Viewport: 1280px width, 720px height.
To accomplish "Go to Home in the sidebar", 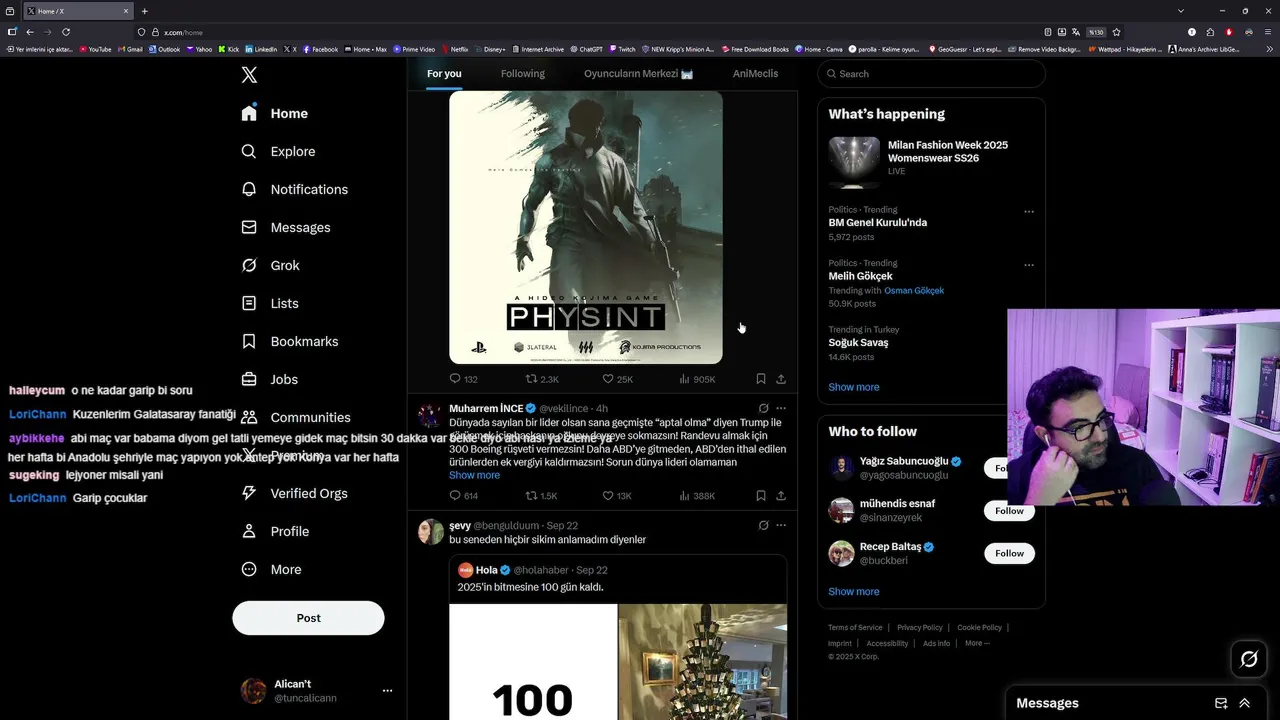I will click(x=274, y=113).
